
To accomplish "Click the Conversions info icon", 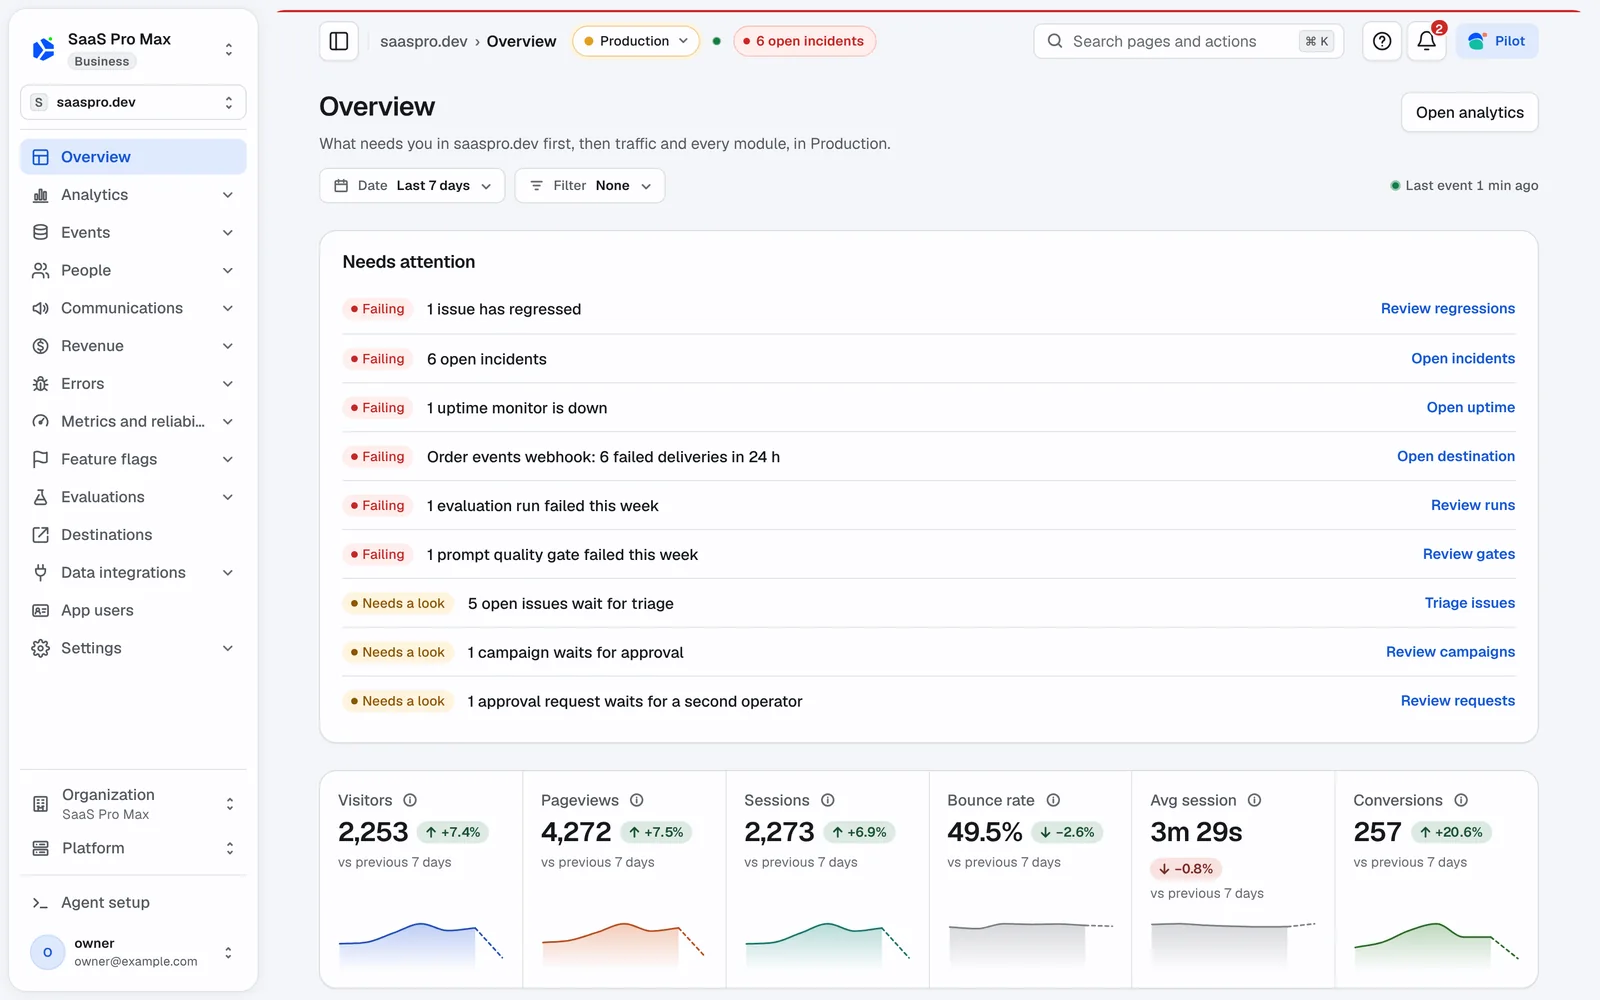I will click(x=1461, y=800).
